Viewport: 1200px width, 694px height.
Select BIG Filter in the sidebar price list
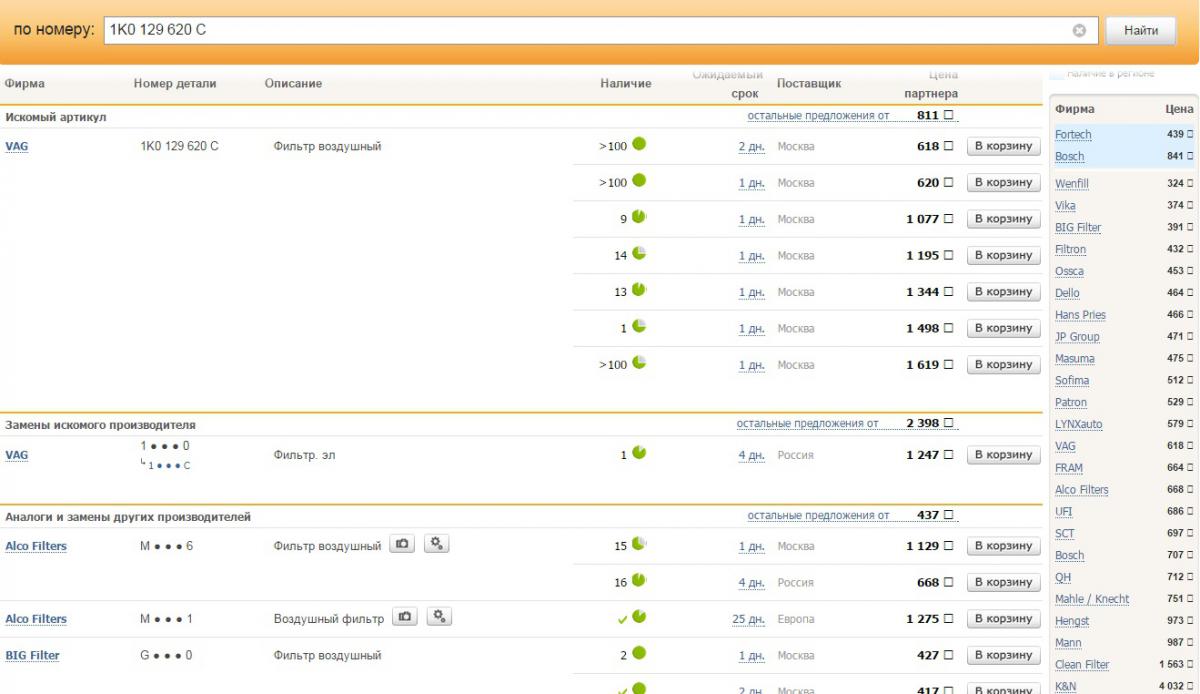[x=1078, y=228]
